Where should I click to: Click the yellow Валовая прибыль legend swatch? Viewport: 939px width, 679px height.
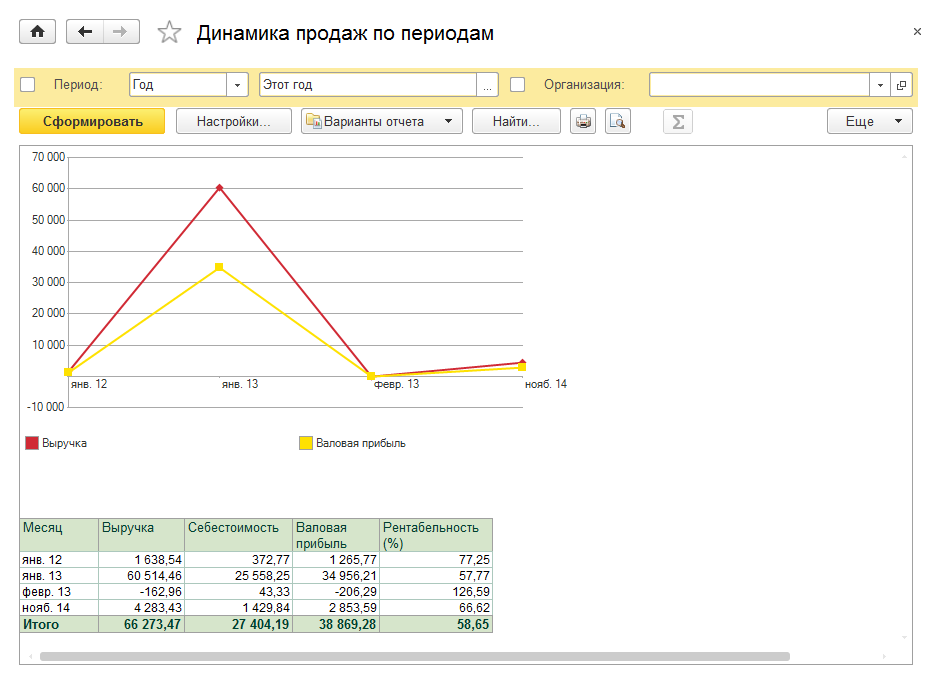(x=306, y=443)
